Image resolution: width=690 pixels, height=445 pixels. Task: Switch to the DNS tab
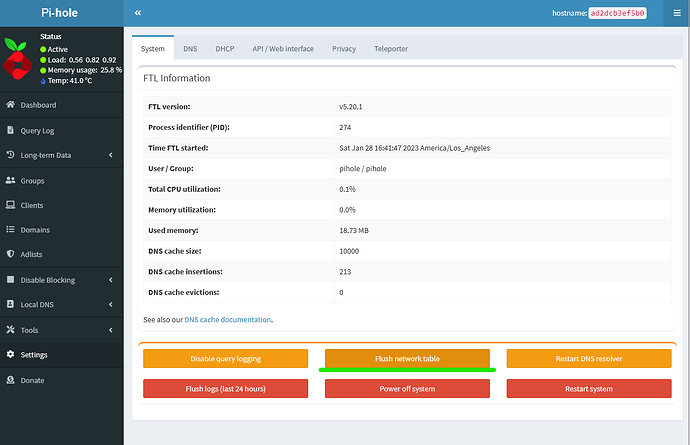(x=190, y=48)
